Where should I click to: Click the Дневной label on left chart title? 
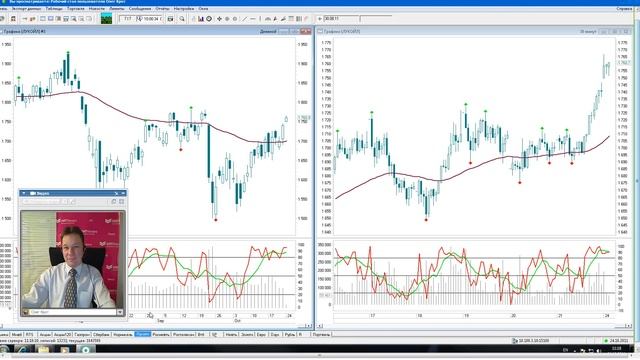point(268,31)
